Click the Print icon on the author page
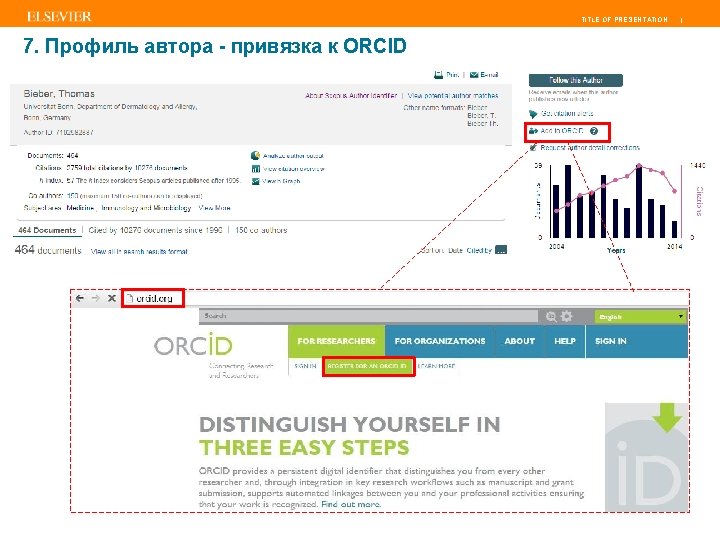Viewport: 720px width, 540px height. point(439,74)
